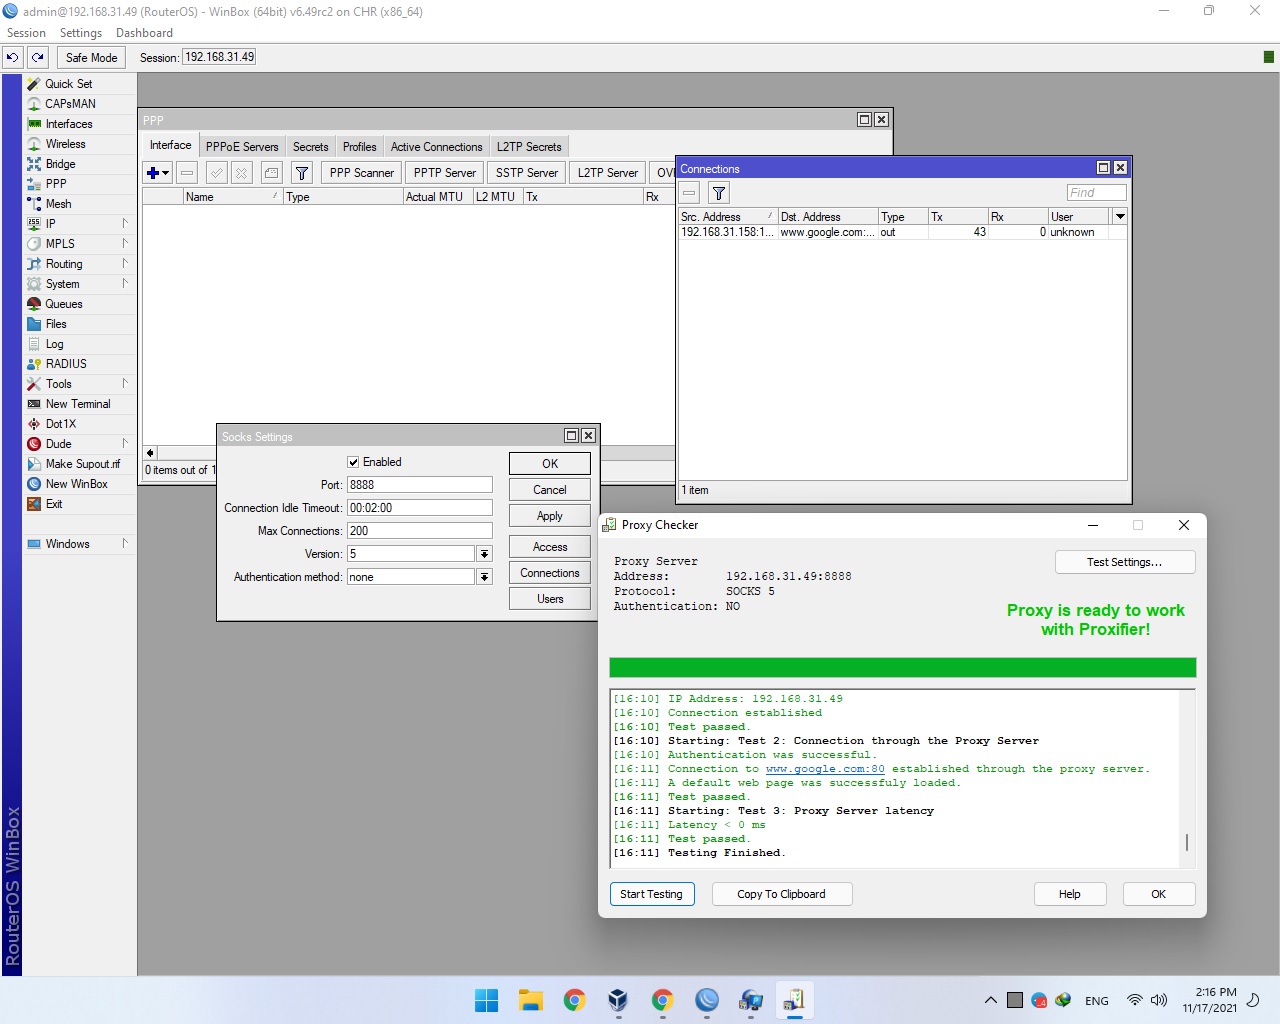Switch to the Secrets tab in PPP
This screenshot has height=1024, width=1280.
[310, 147]
